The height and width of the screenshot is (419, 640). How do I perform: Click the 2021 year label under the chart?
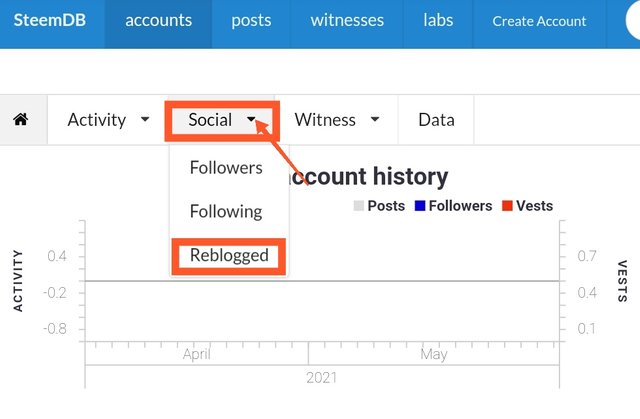pyautogui.click(x=319, y=377)
